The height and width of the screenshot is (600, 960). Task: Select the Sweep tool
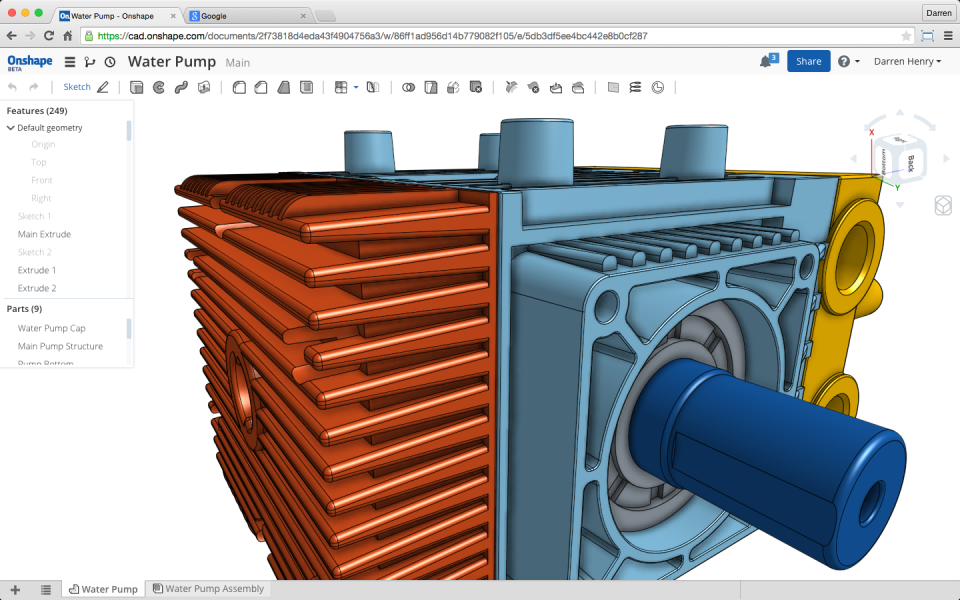pos(182,87)
